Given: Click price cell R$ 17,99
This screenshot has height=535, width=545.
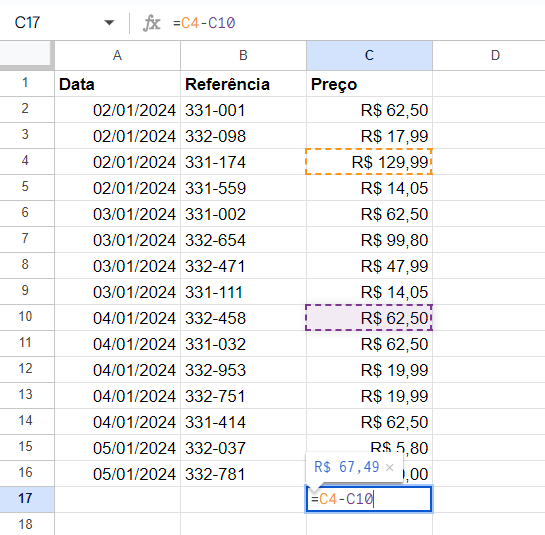Looking at the screenshot, I should 369,136.
